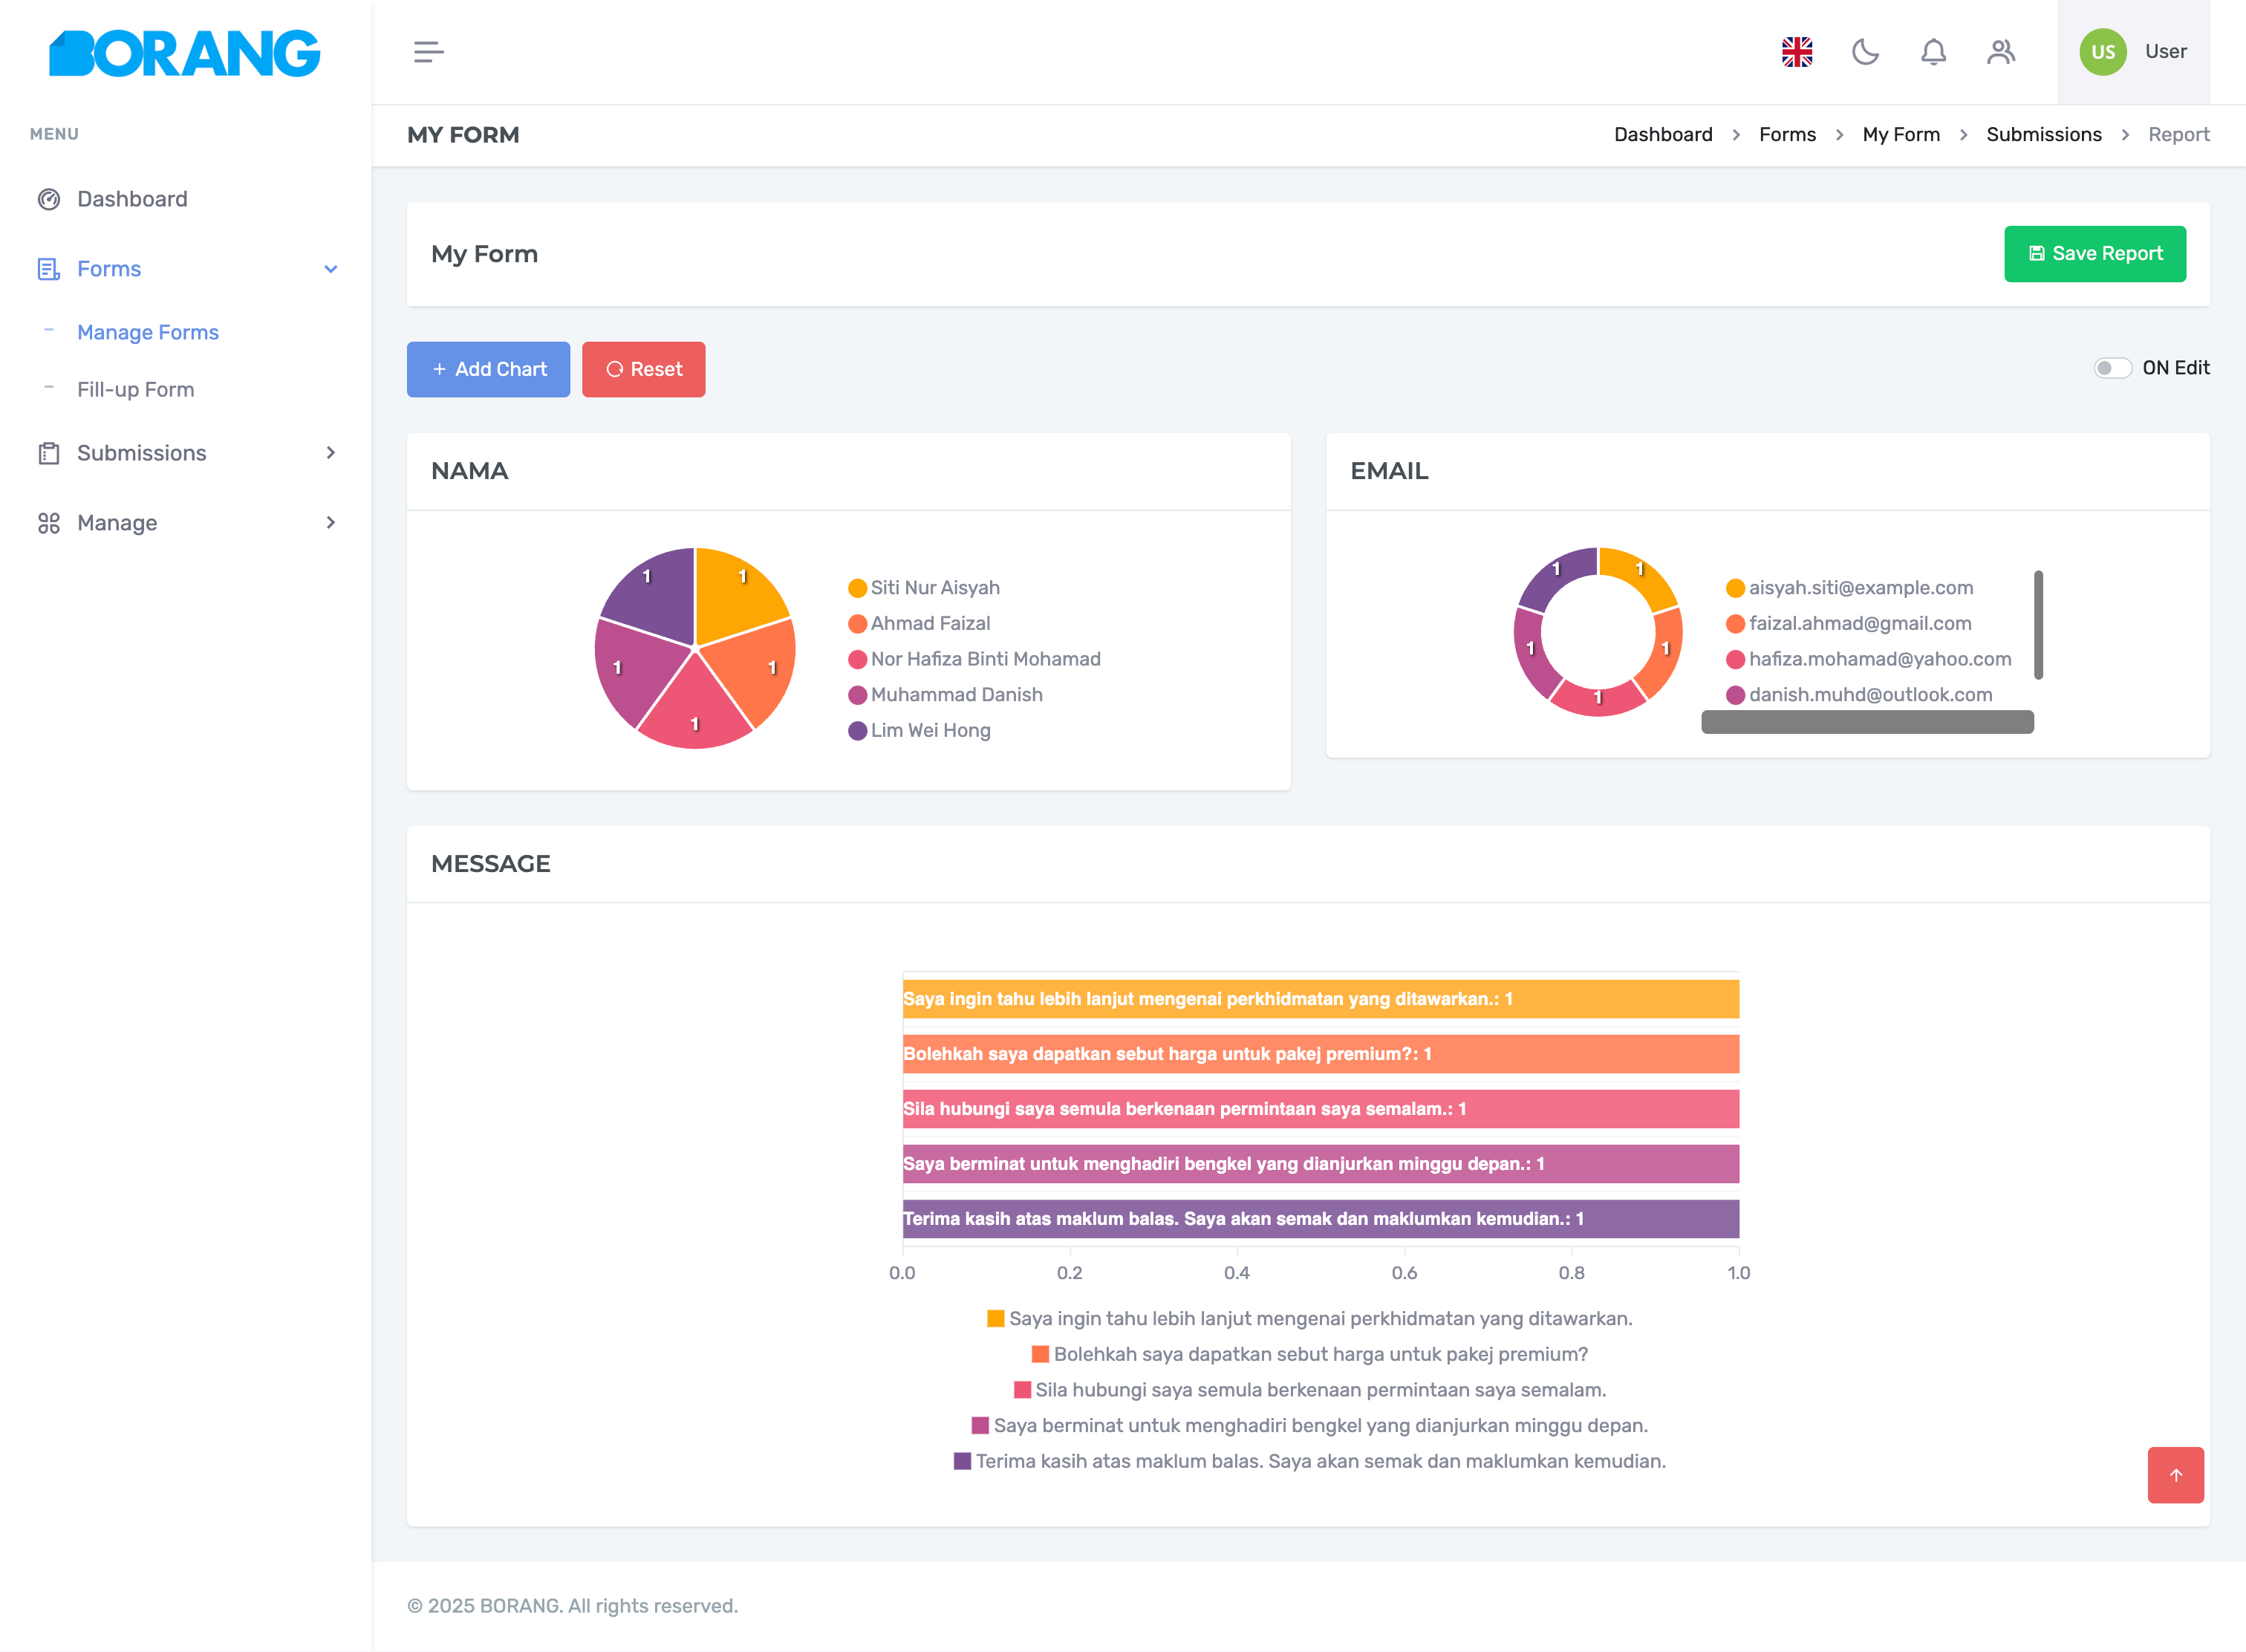Click horizontal scrollbar under EMAIL legend

coord(1867,722)
